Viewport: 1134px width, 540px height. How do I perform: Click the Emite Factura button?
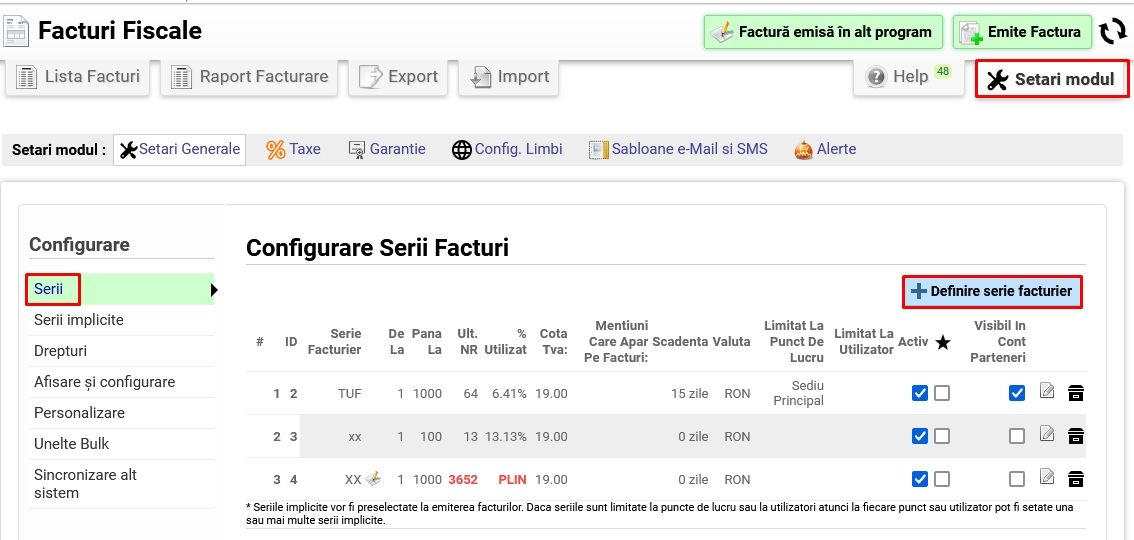click(x=1020, y=32)
